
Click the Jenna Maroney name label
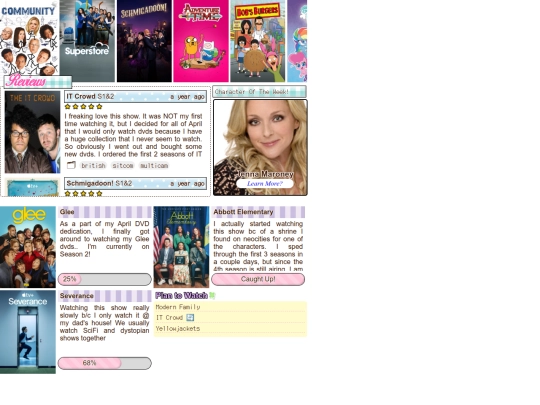(265, 174)
